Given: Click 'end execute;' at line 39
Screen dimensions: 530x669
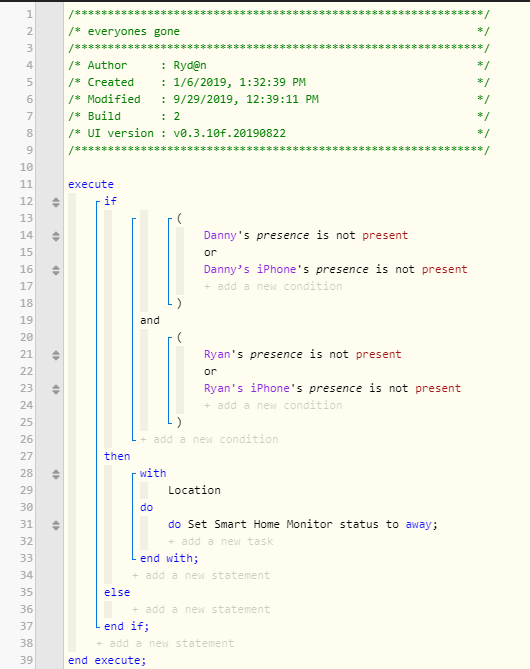Looking at the screenshot, I should point(107,660).
